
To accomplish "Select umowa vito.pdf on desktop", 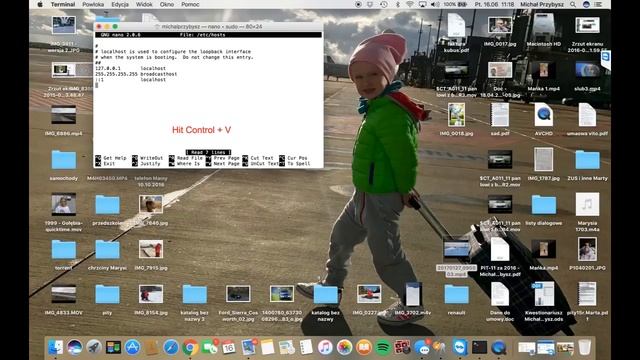I will [x=587, y=115].
